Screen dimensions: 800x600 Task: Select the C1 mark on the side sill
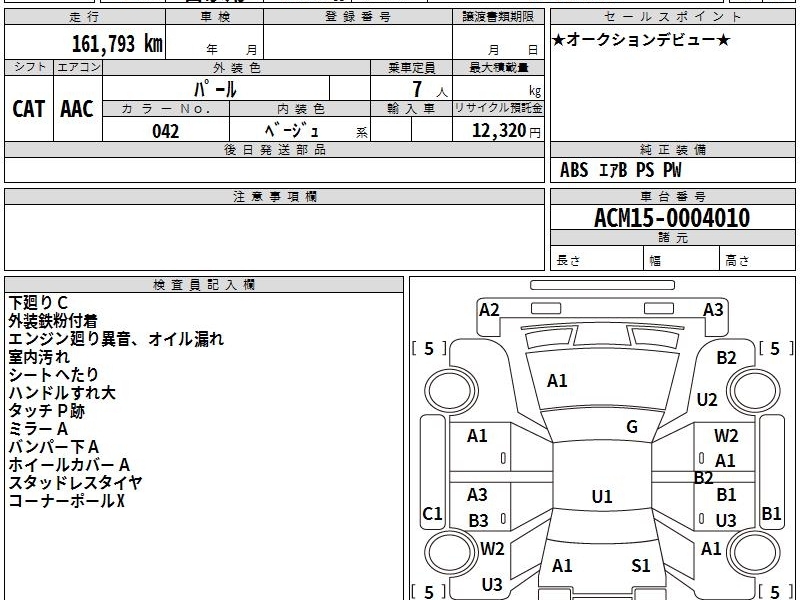click(x=432, y=514)
